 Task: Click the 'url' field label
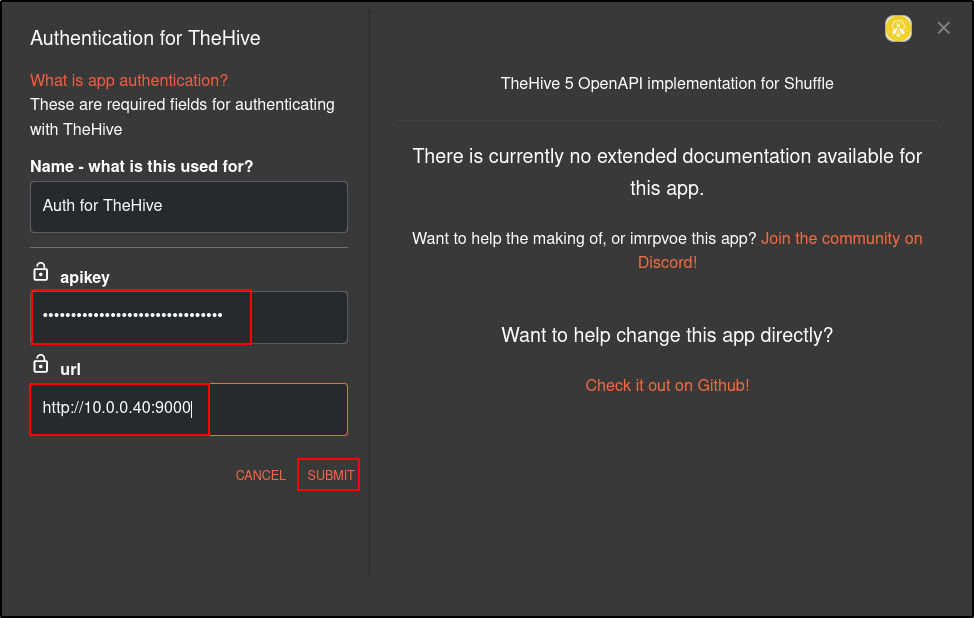point(70,369)
